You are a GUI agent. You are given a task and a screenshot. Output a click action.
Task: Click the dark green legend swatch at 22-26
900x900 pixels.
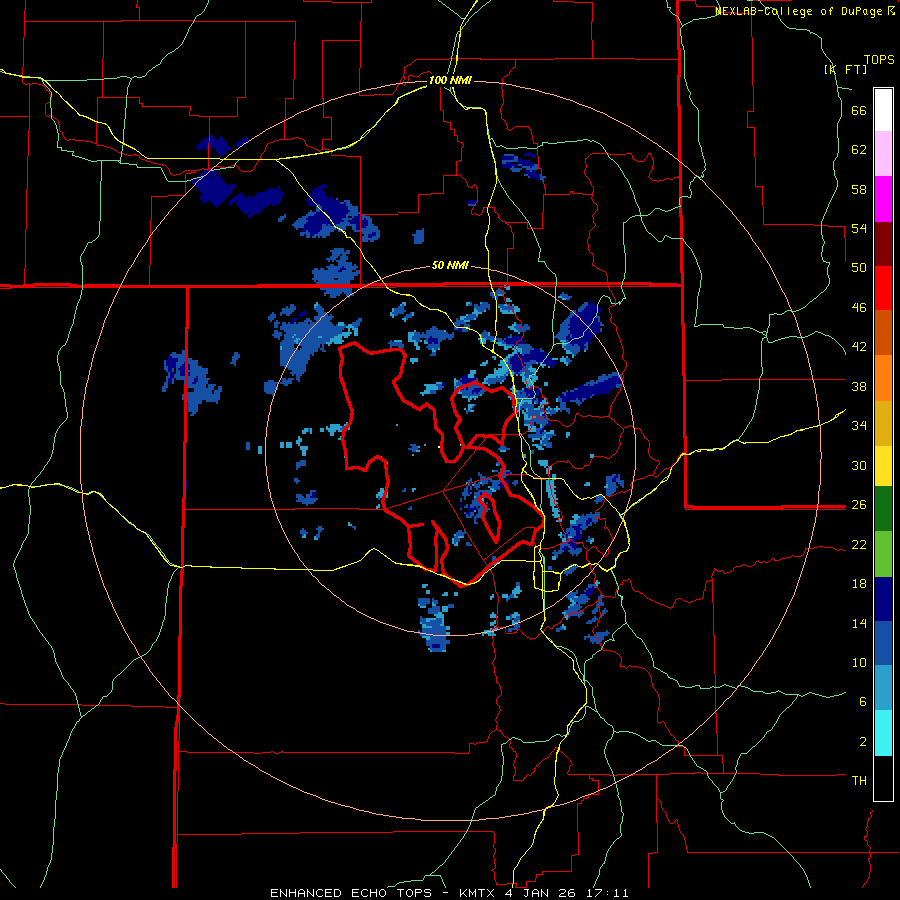[x=883, y=509]
